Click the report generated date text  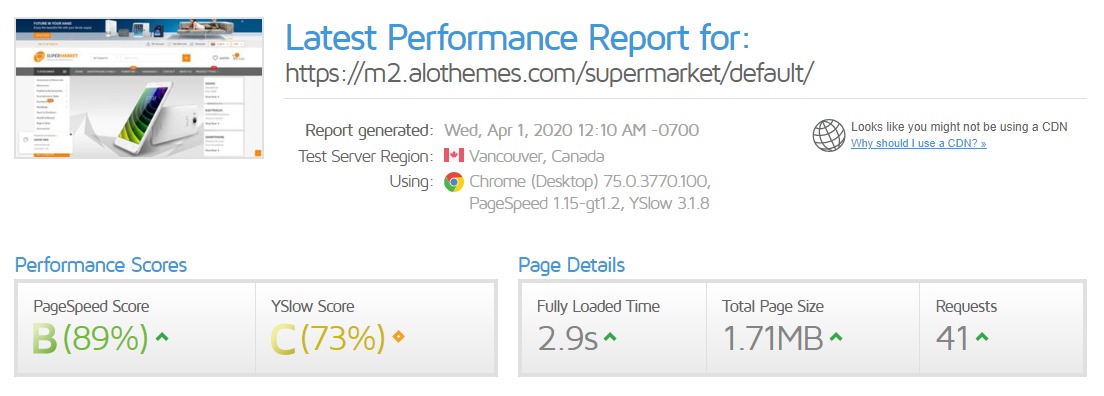tap(571, 130)
